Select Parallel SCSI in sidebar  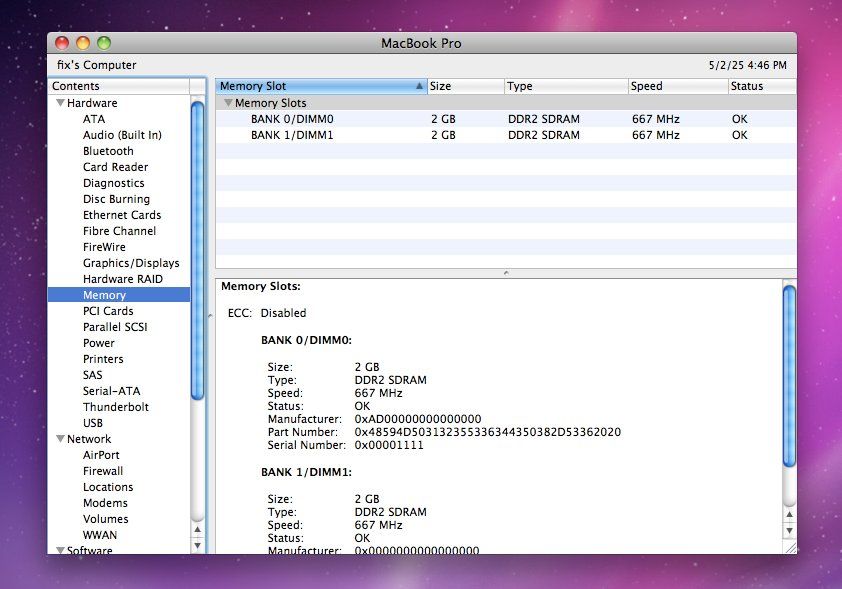pyautogui.click(x=115, y=327)
